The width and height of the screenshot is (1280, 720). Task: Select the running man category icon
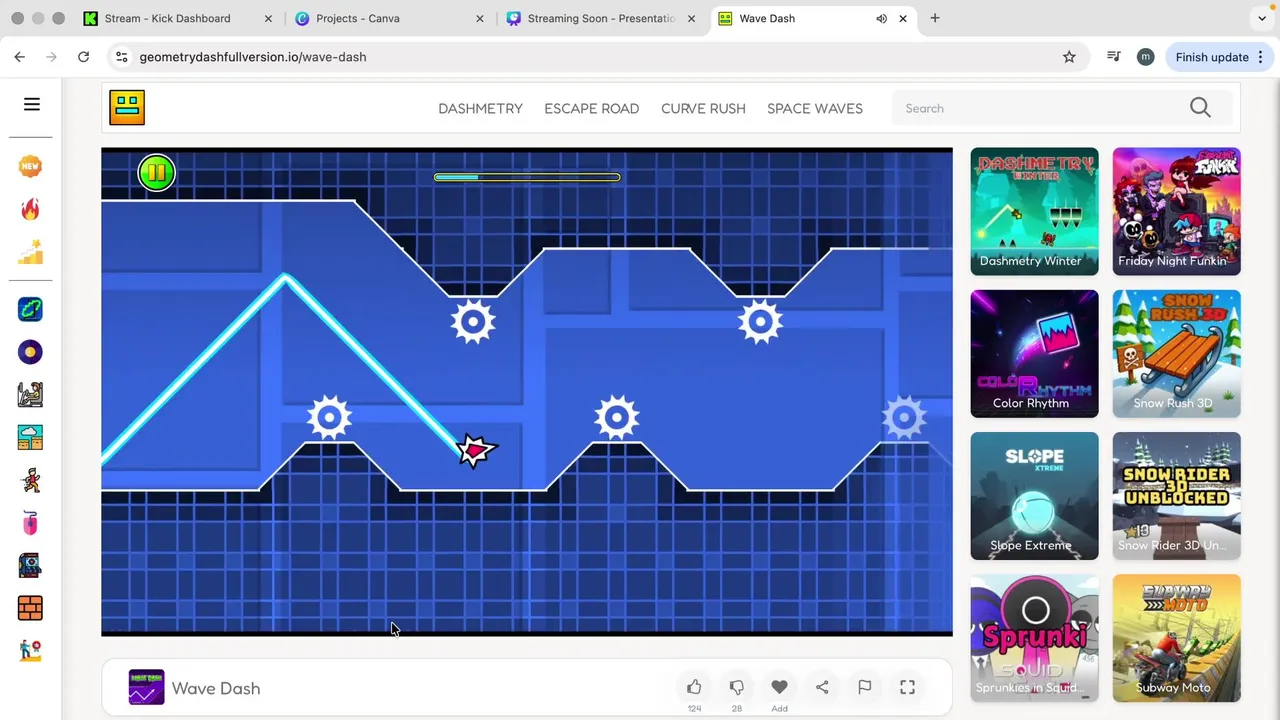click(x=30, y=480)
